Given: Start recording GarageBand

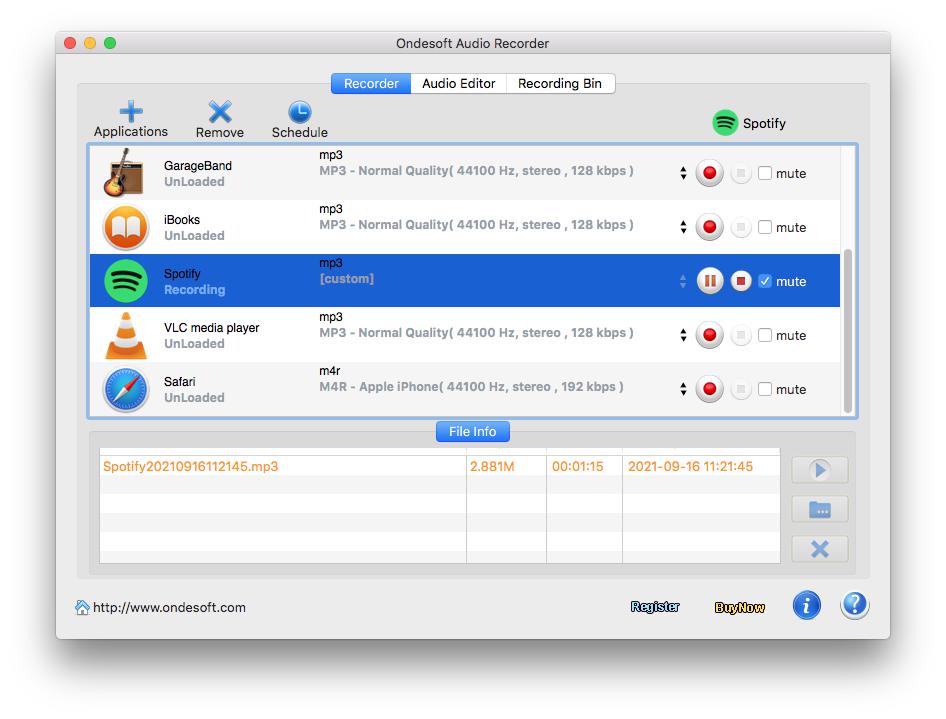Looking at the screenshot, I should (x=710, y=173).
